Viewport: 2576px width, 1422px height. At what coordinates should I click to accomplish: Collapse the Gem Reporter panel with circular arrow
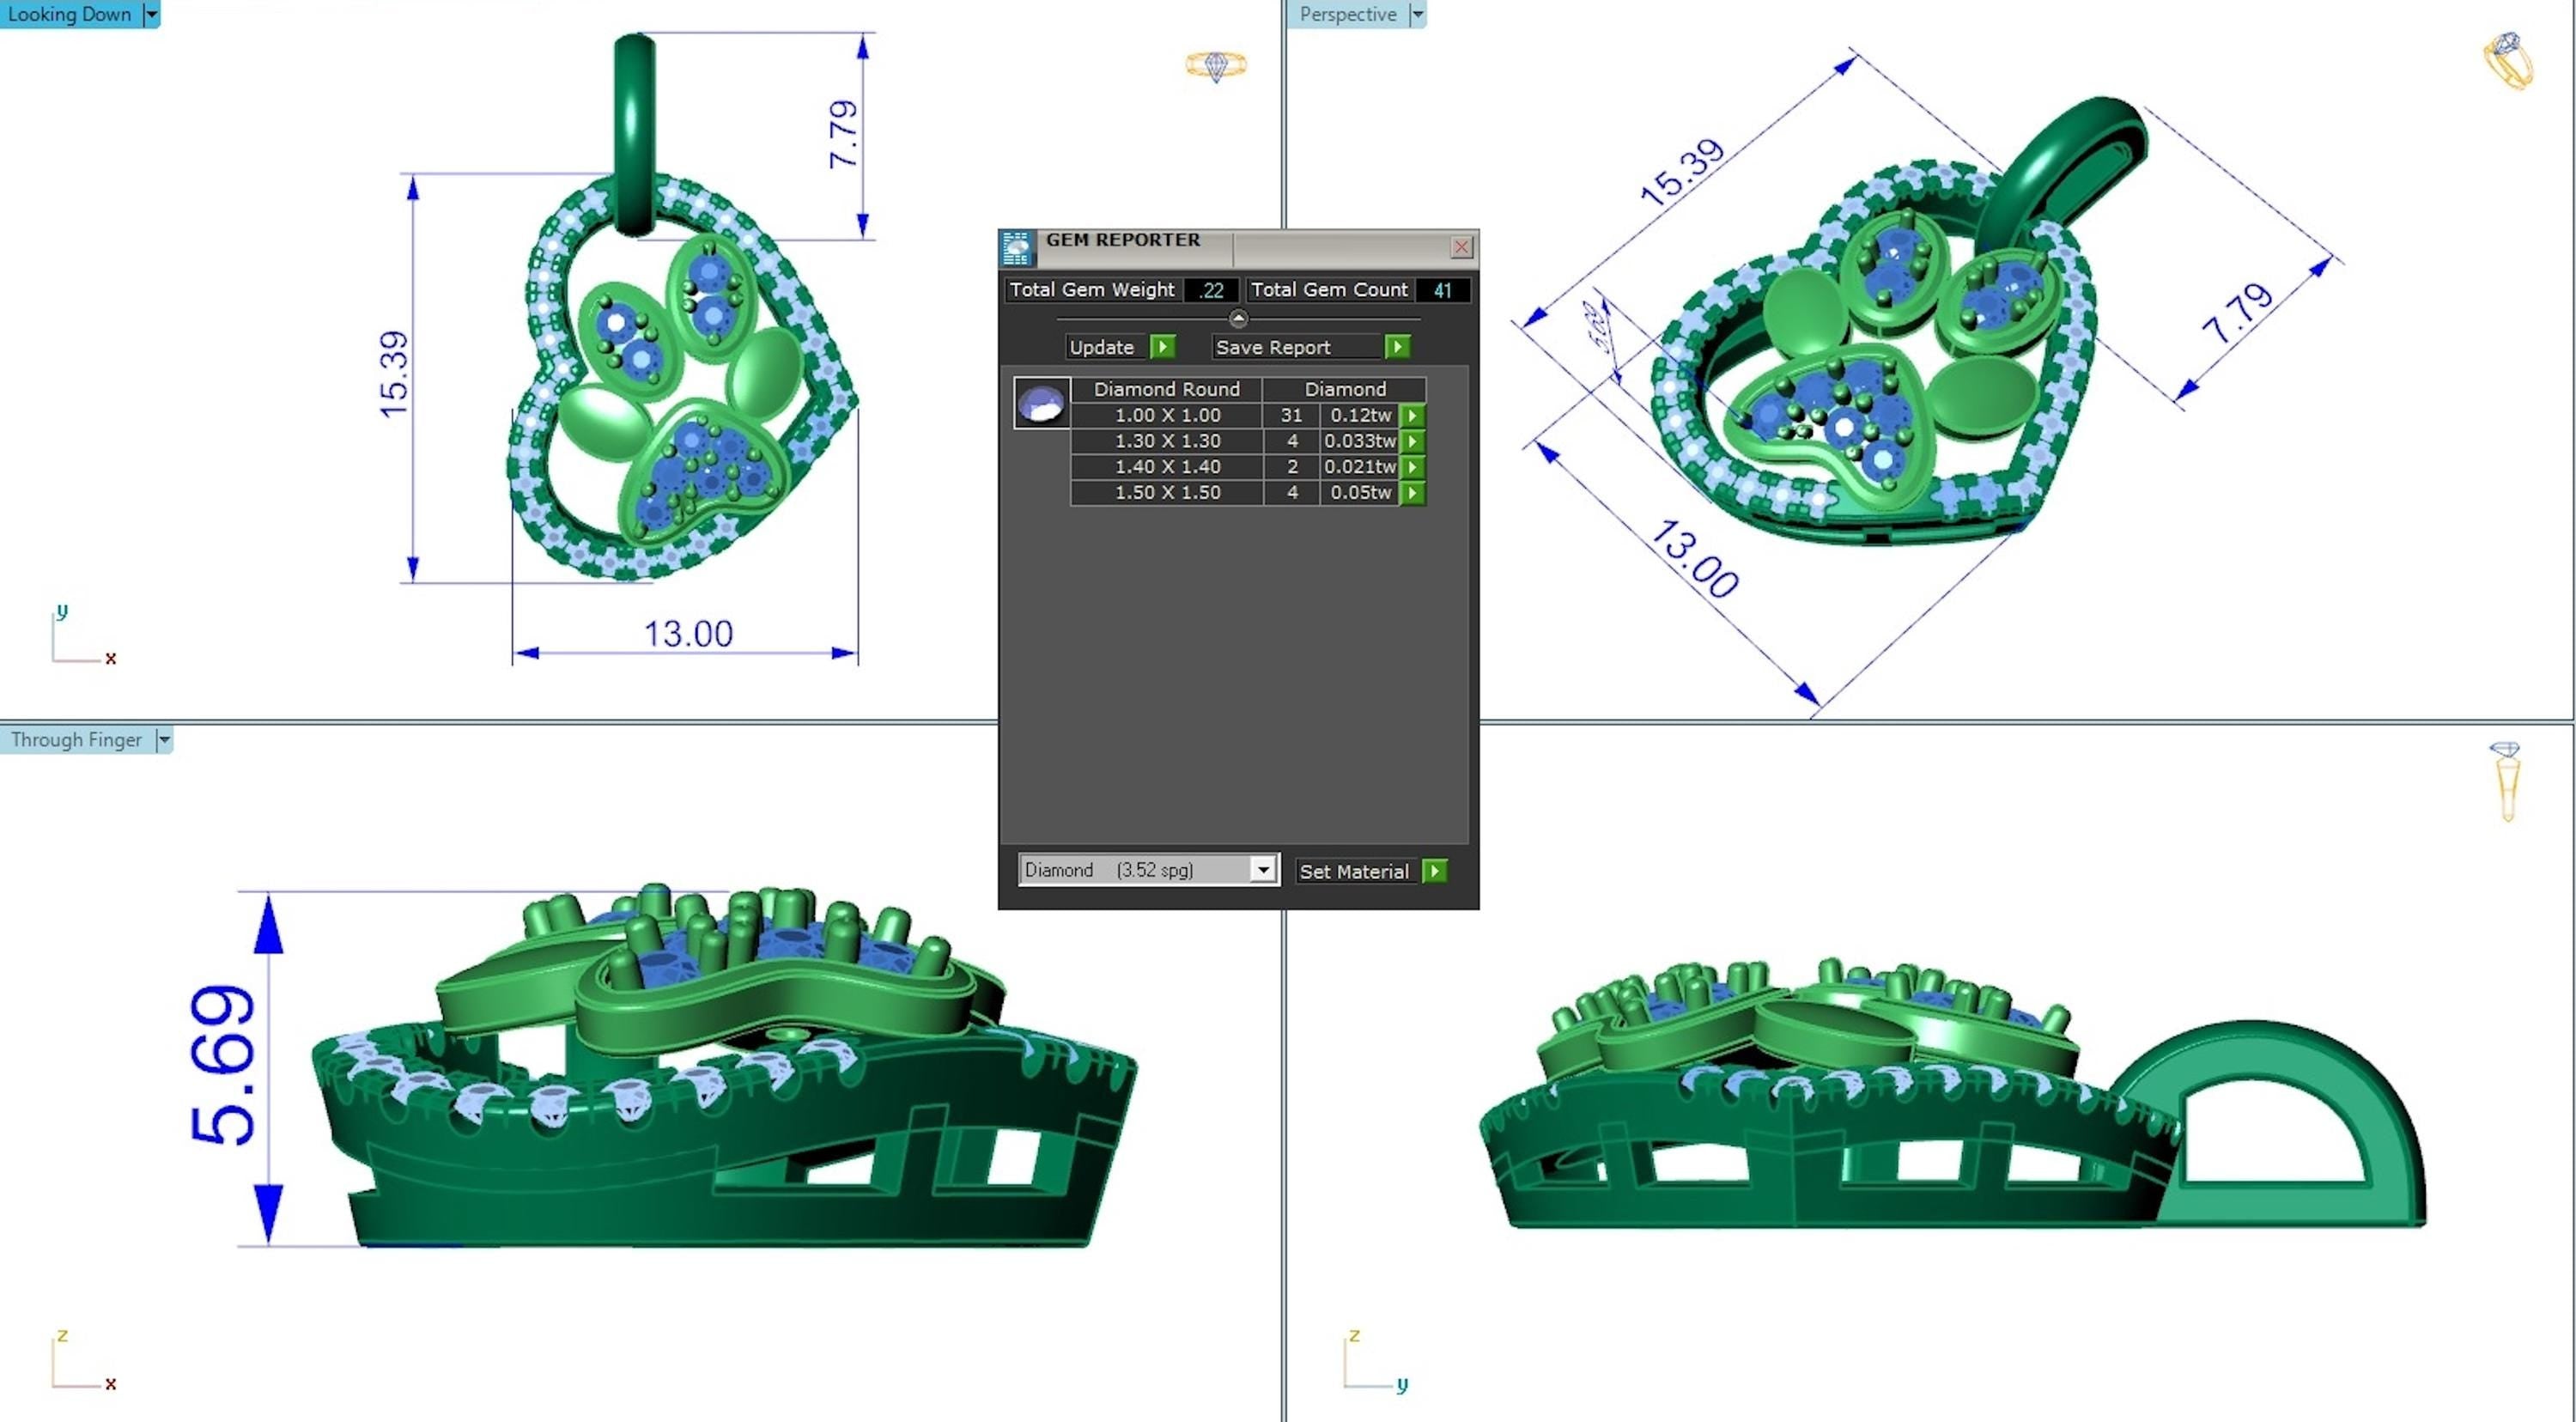pos(1238,319)
